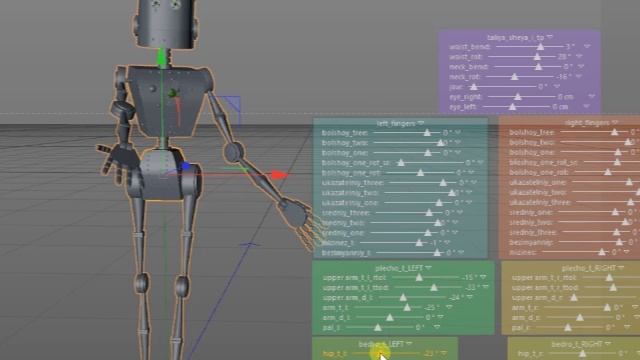
Task: Open the neck_rot value arrow menu
Action: [x=579, y=77]
